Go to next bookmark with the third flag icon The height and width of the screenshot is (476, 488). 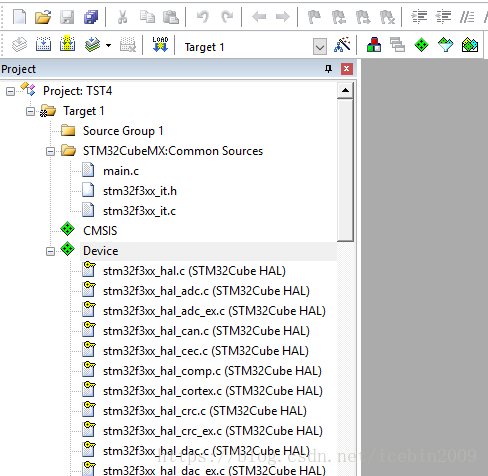(x=363, y=17)
